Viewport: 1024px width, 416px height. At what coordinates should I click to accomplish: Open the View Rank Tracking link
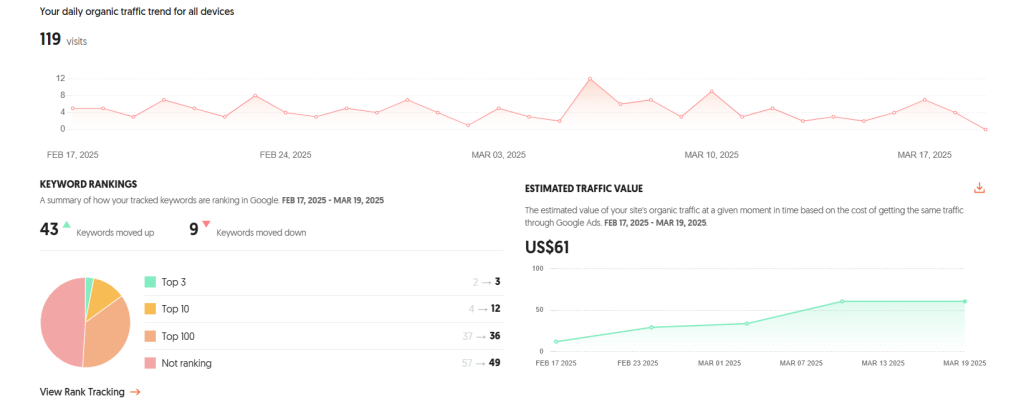tap(82, 392)
